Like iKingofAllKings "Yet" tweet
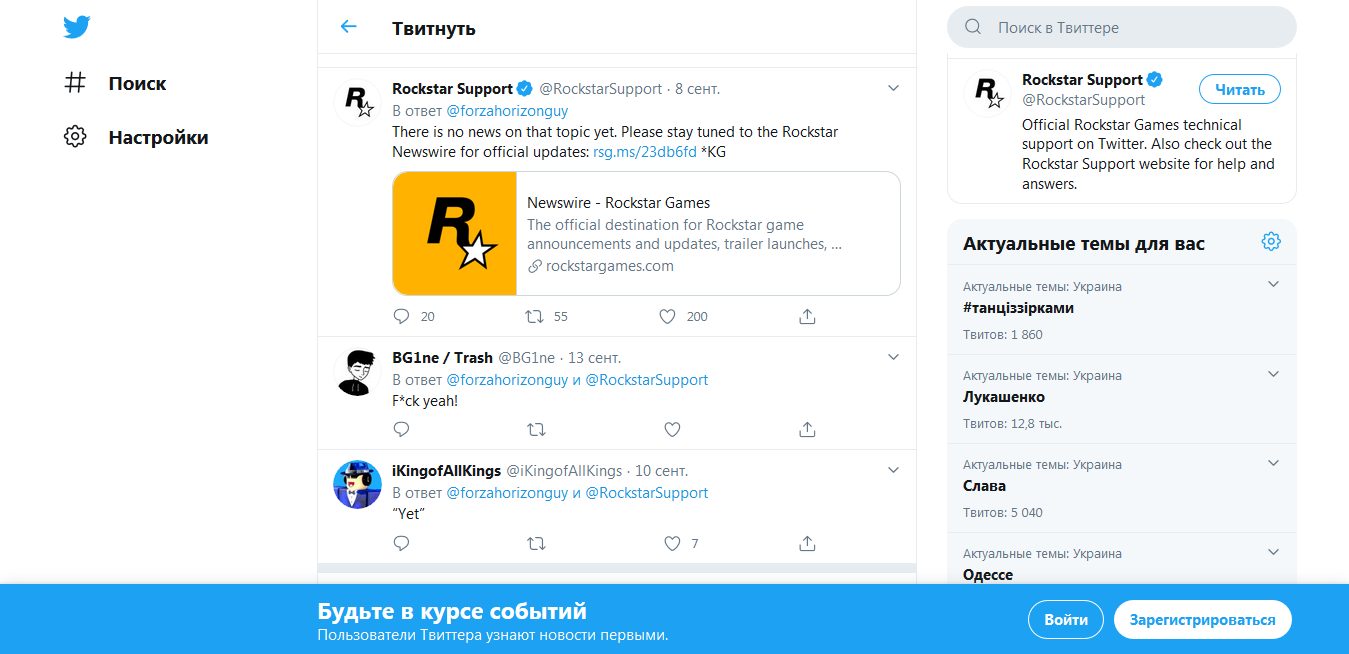The height and width of the screenshot is (654, 1349). tap(672, 543)
